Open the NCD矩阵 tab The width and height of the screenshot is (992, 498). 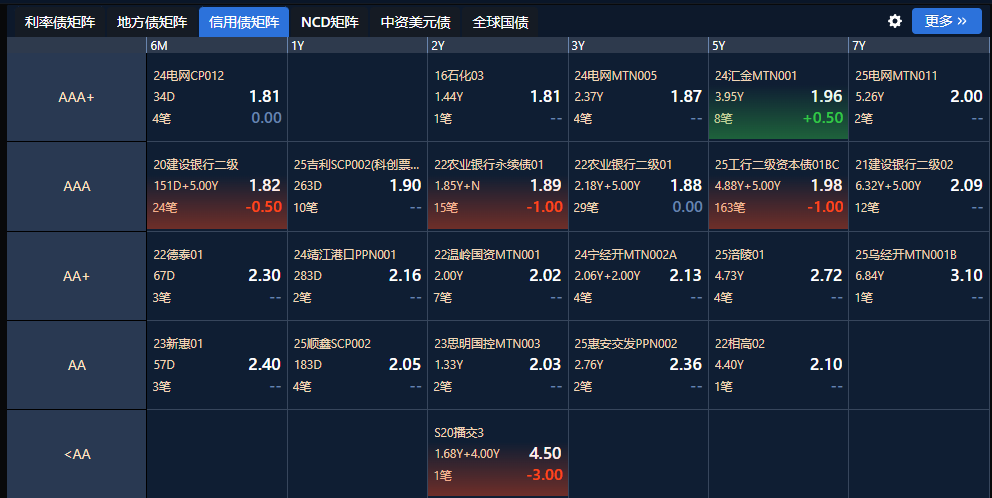click(329, 22)
